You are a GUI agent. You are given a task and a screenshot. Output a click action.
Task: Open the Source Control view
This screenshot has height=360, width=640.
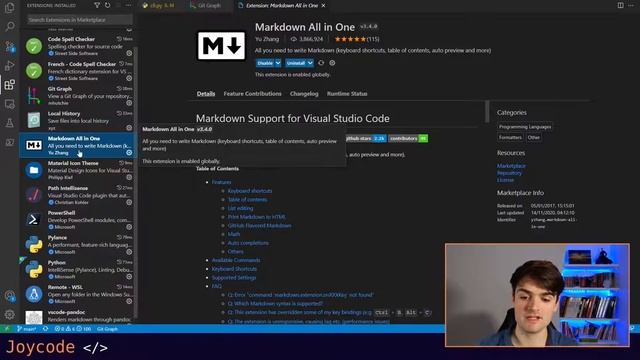pos(9,46)
